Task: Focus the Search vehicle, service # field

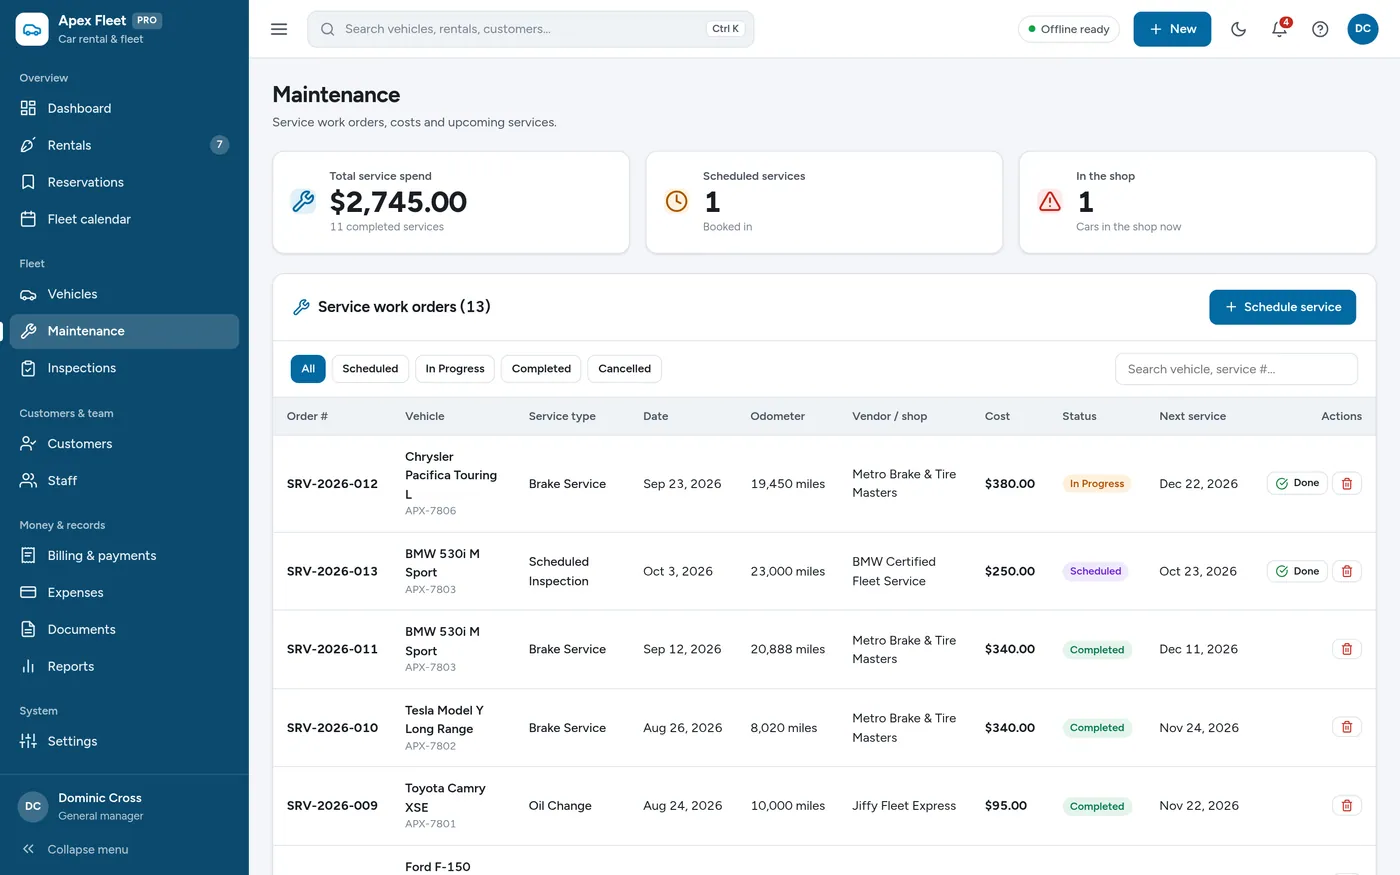Action: (1236, 369)
